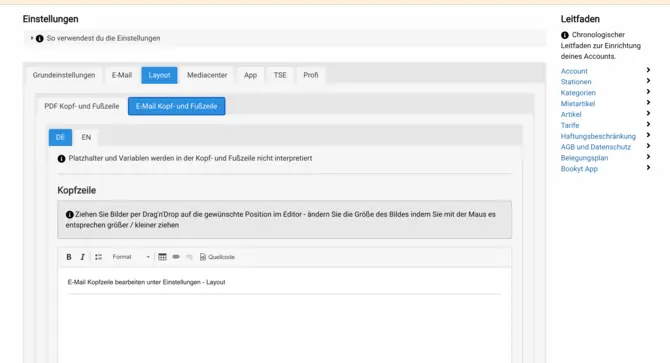Toggle bold formatting in the Kopfzeile editor
670x363 pixels.
click(x=69, y=257)
